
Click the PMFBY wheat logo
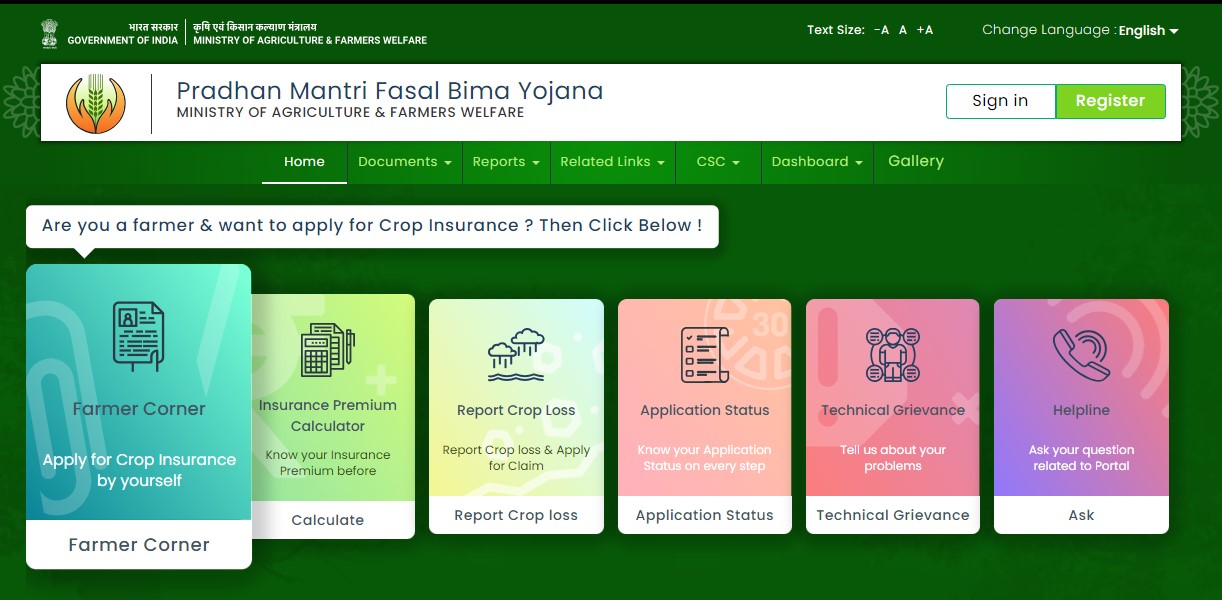coord(96,104)
